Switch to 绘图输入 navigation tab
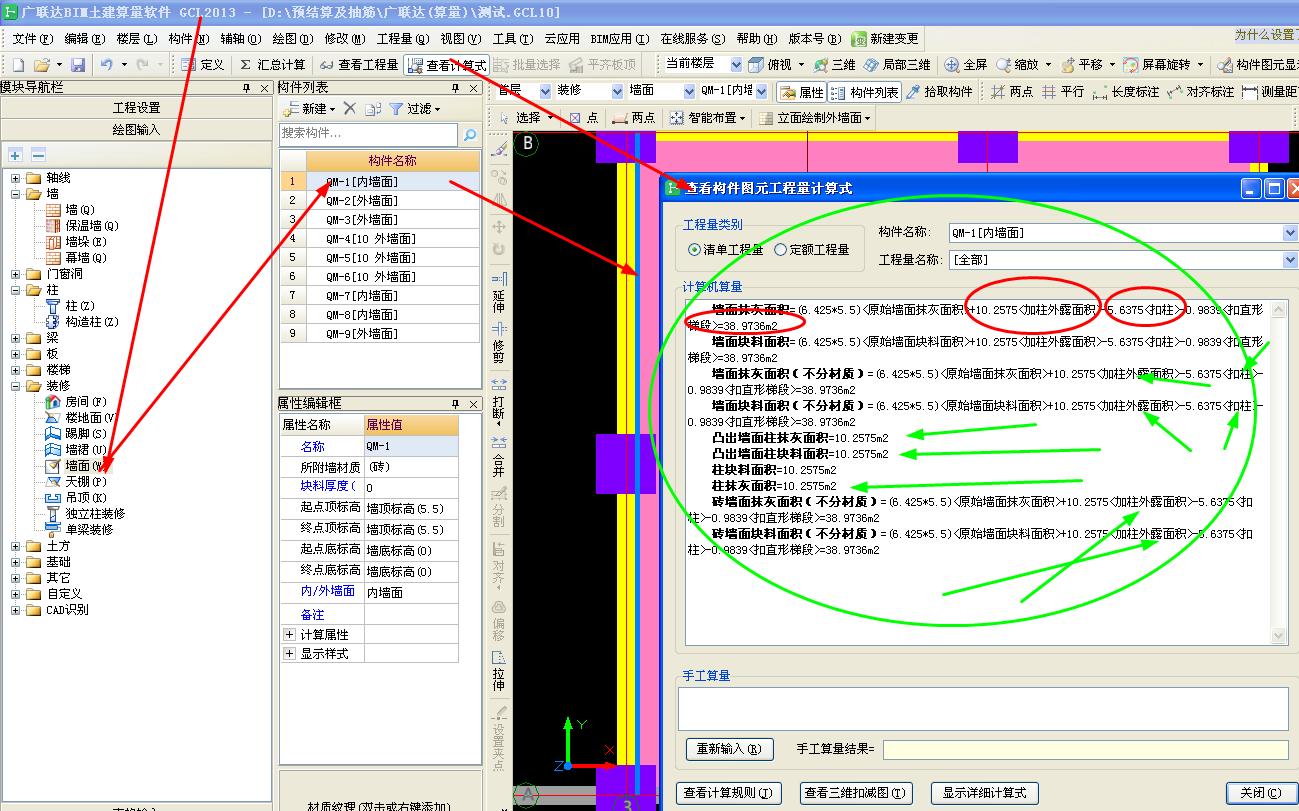 click(x=136, y=129)
